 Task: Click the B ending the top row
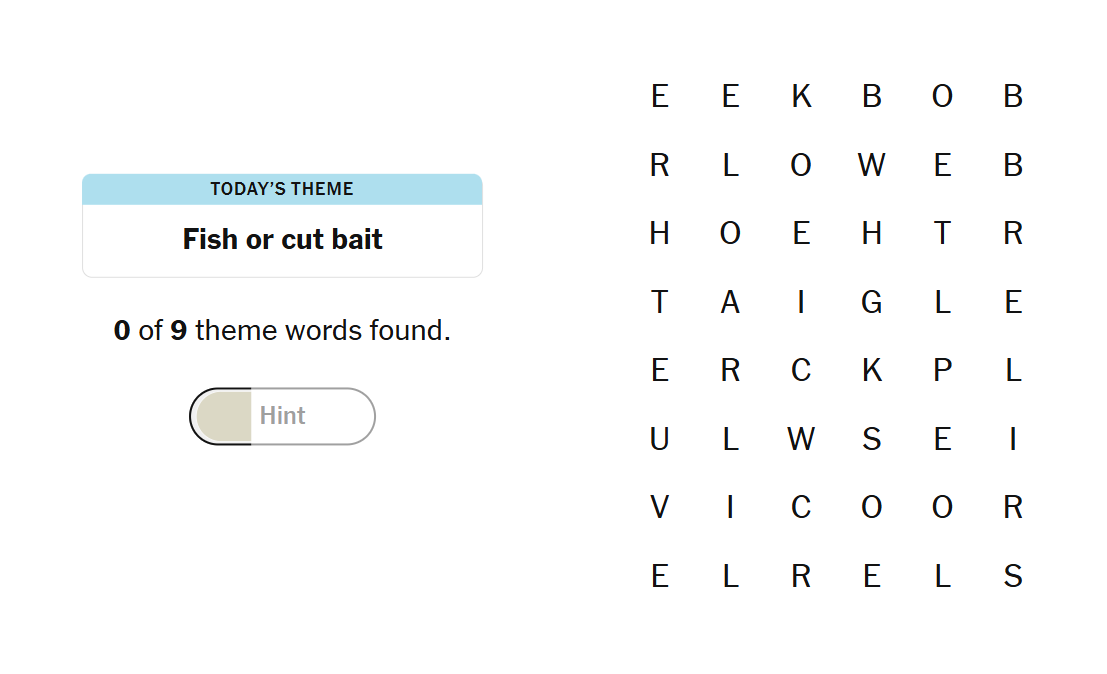(x=1013, y=96)
